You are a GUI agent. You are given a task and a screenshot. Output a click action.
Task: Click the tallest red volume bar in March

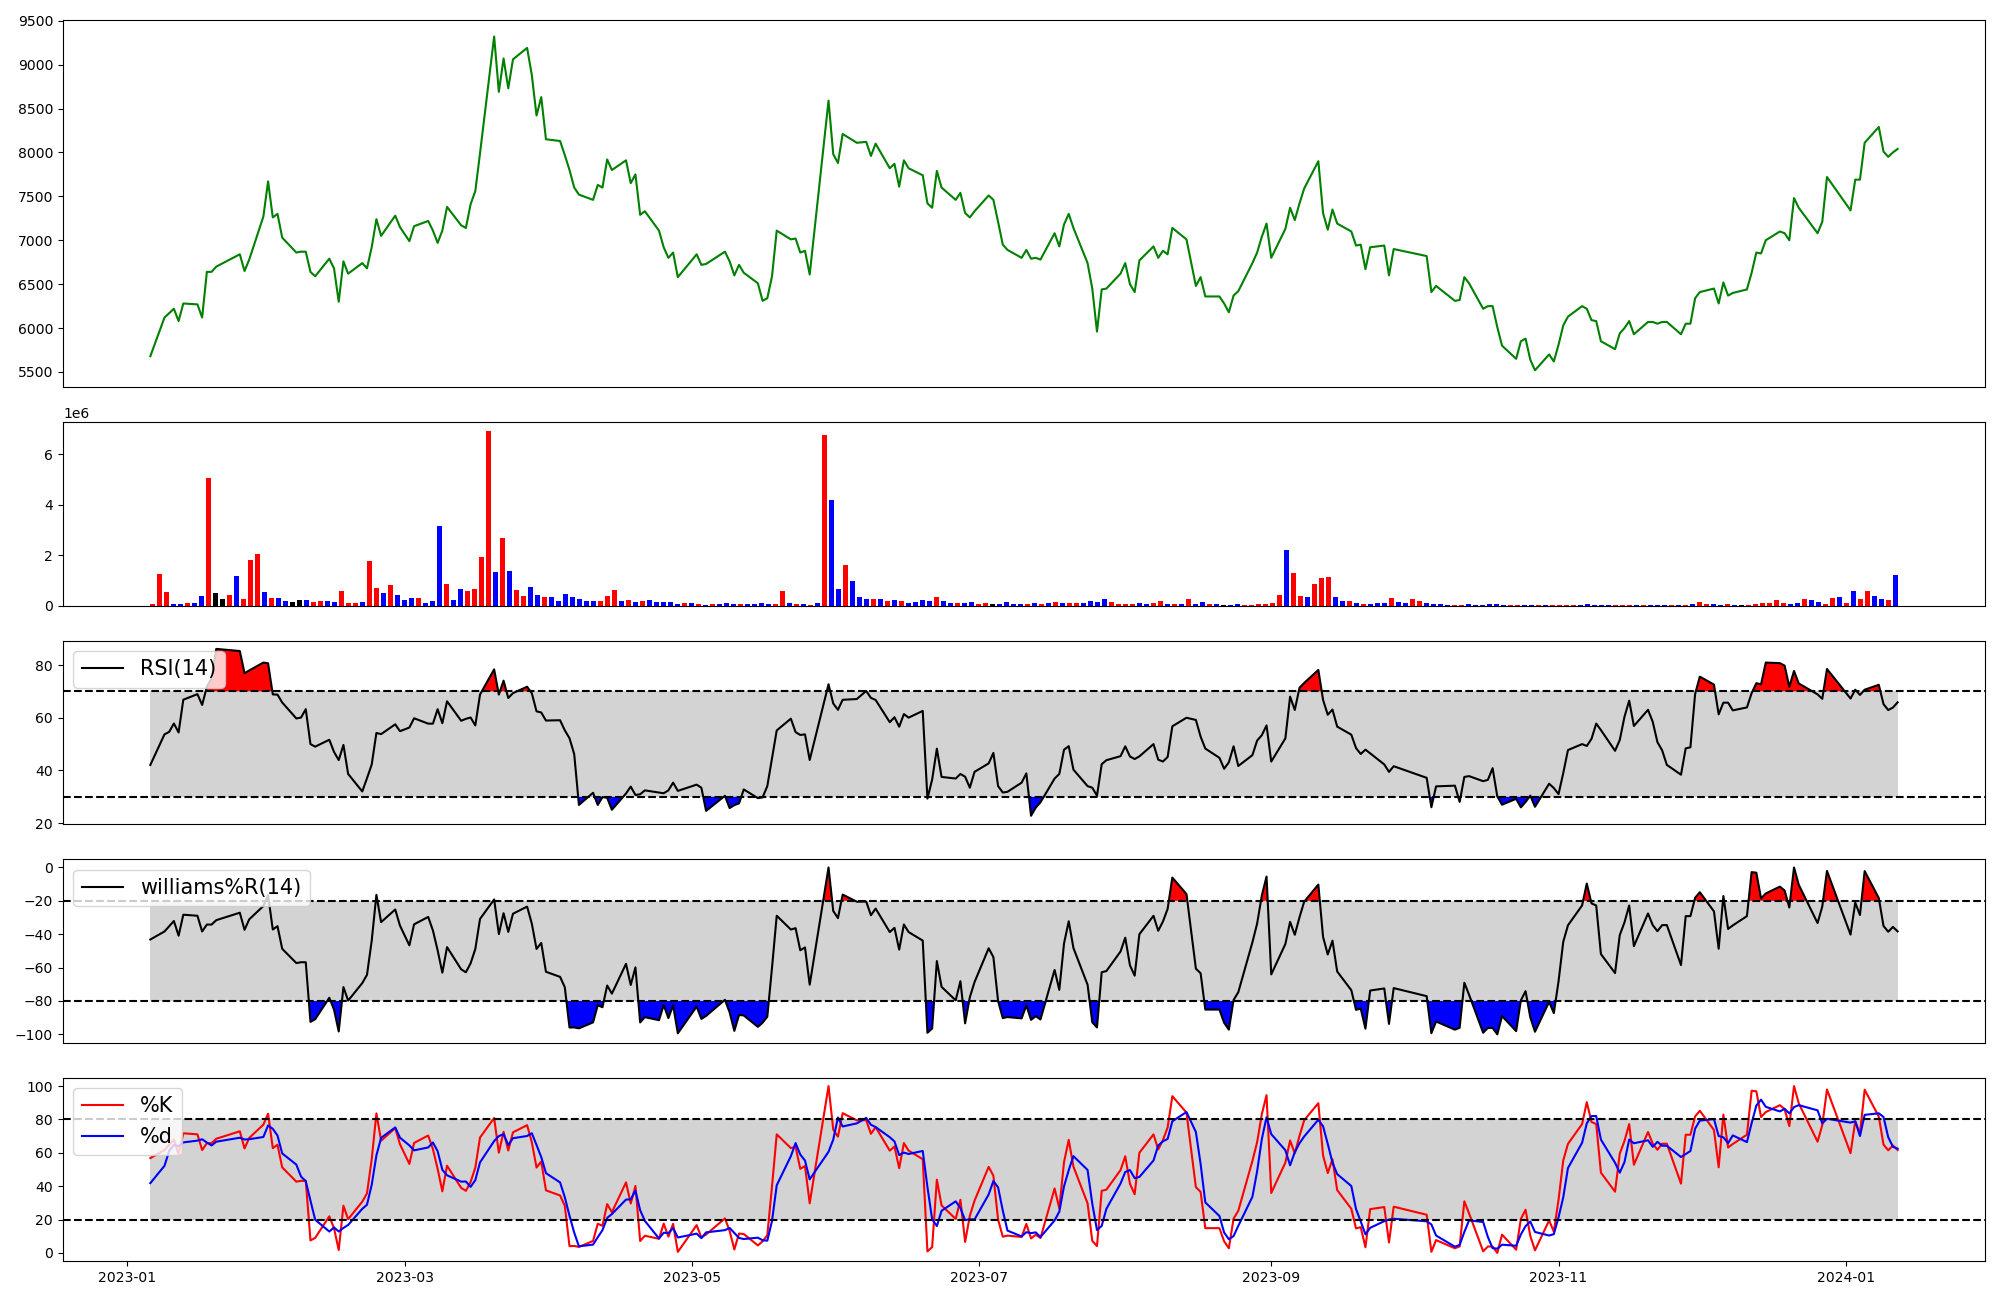click(x=488, y=518)
